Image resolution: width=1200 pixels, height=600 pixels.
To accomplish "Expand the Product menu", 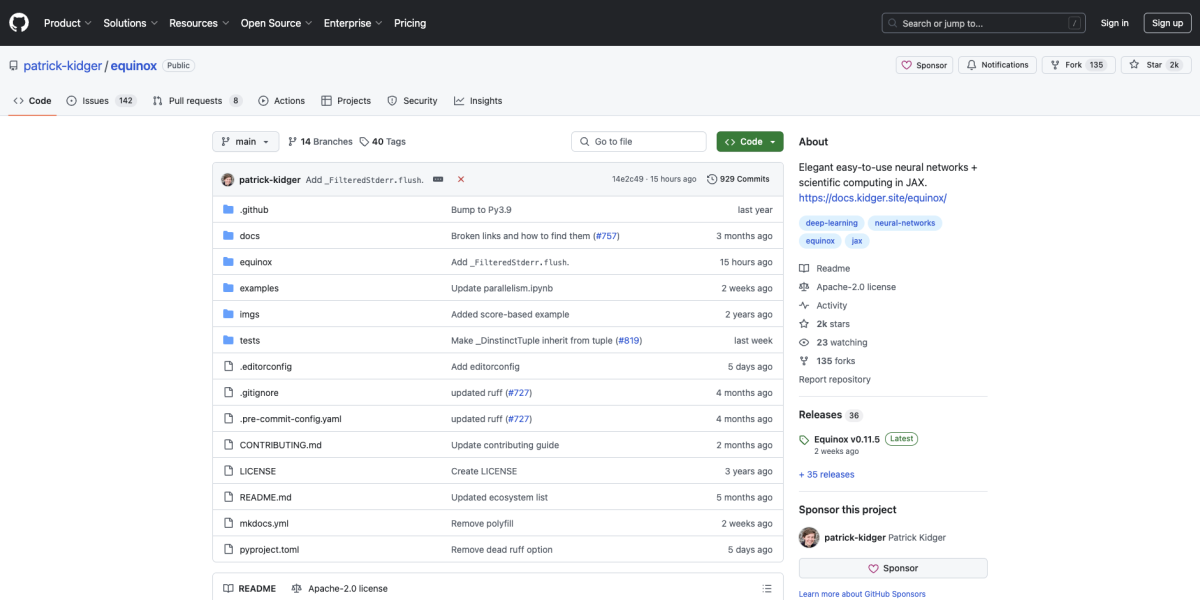I will [x=67, y=23].
